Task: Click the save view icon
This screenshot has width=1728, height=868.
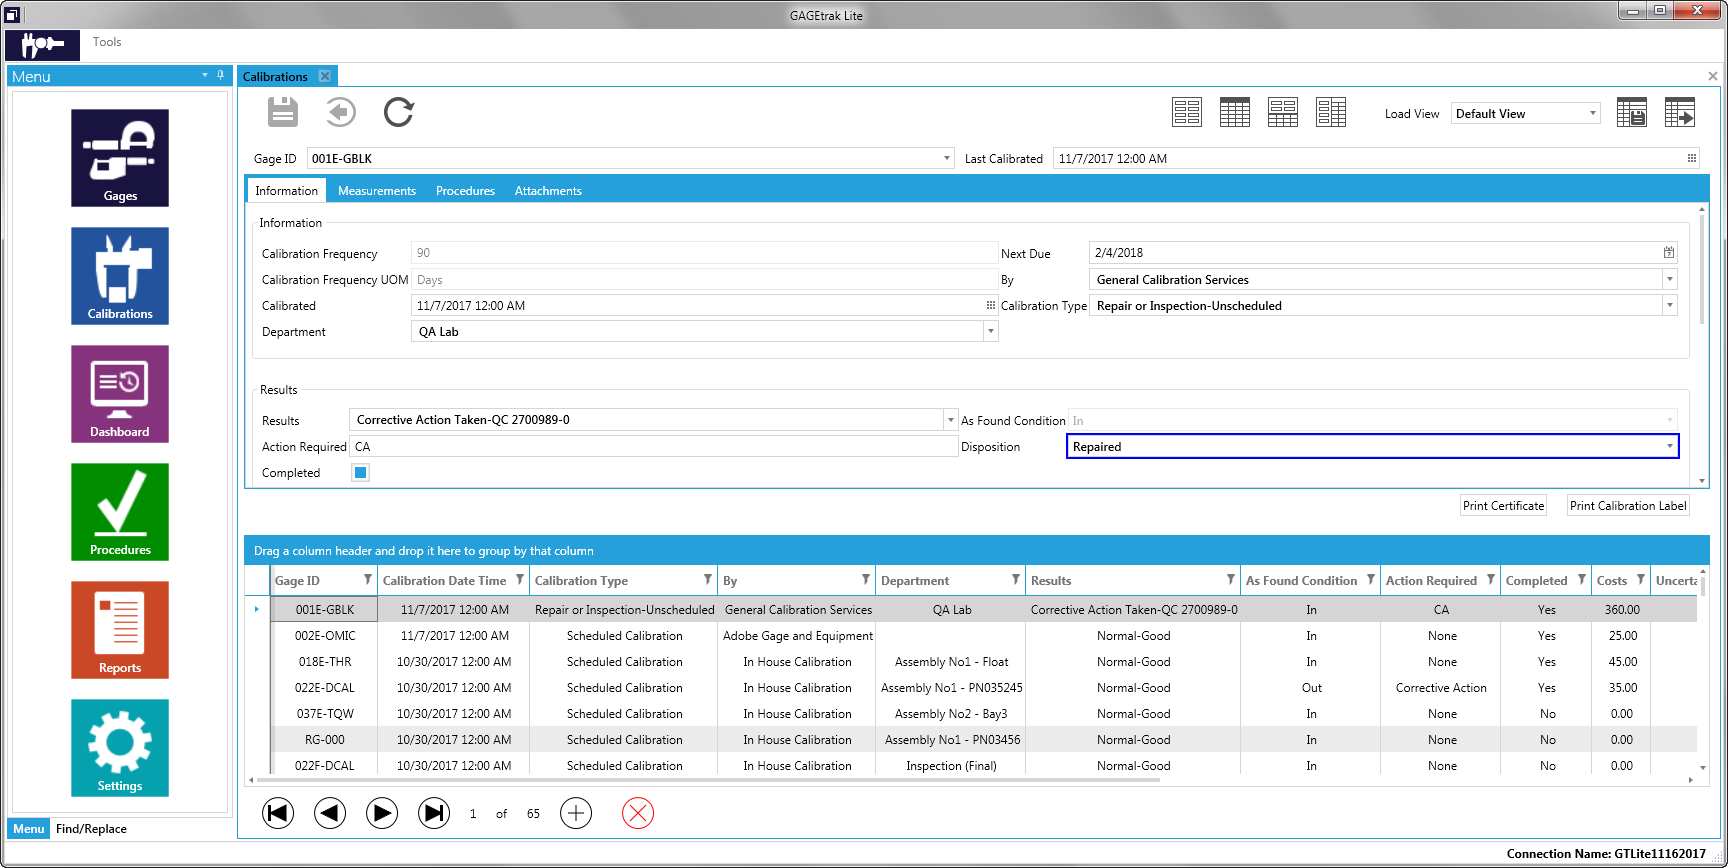Action: (x=1632, y=112)
